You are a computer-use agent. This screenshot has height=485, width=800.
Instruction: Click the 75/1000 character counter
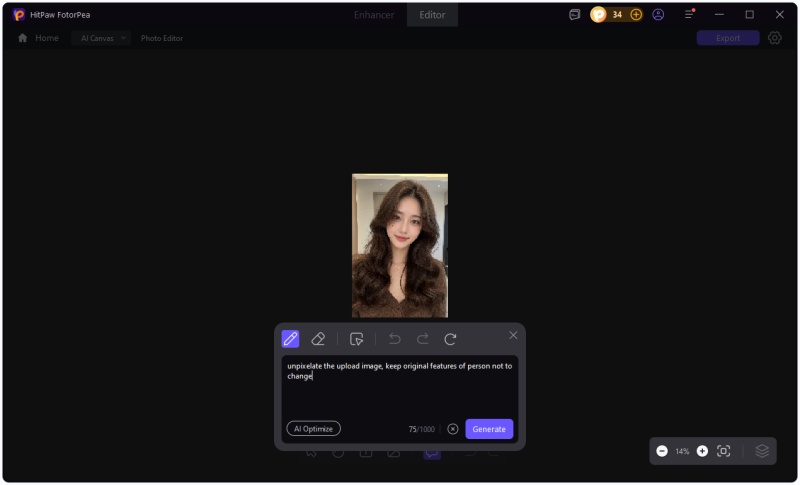click(x=421, y=429)
